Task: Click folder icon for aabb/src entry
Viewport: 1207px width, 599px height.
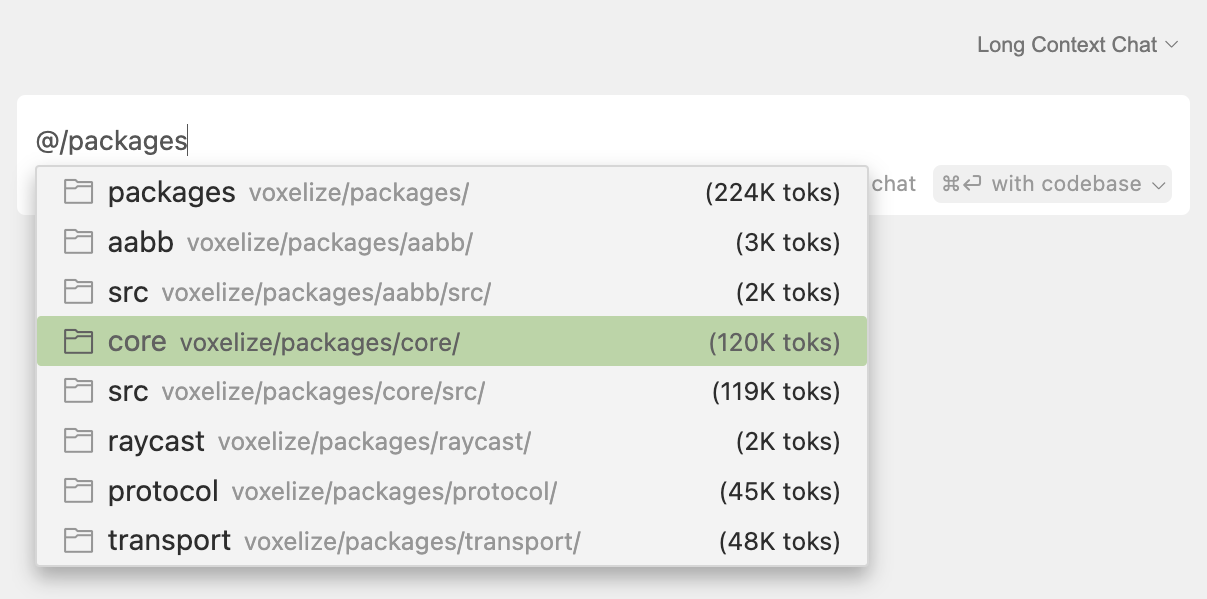Action: tap(78, 292)
